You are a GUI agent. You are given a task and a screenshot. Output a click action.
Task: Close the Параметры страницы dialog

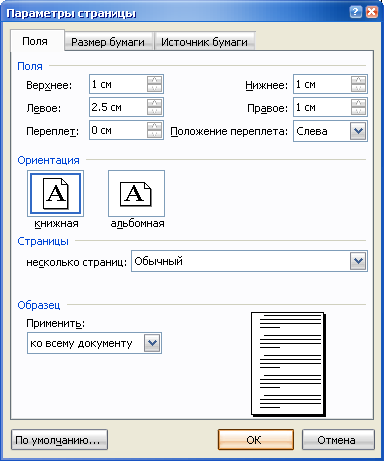[372, 12]
